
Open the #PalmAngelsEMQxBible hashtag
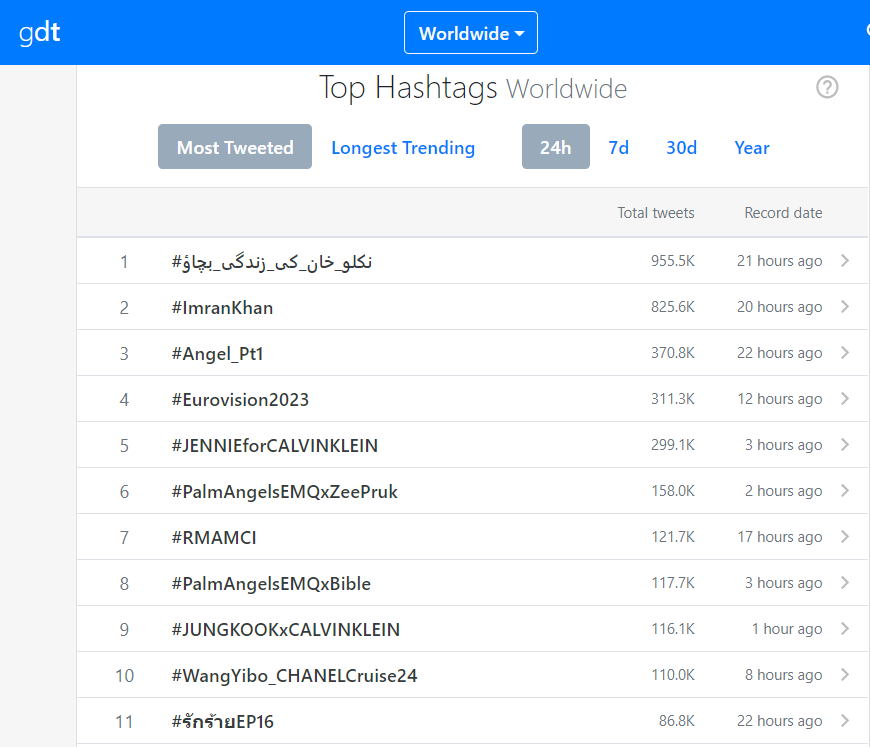(x=271, y=584)
